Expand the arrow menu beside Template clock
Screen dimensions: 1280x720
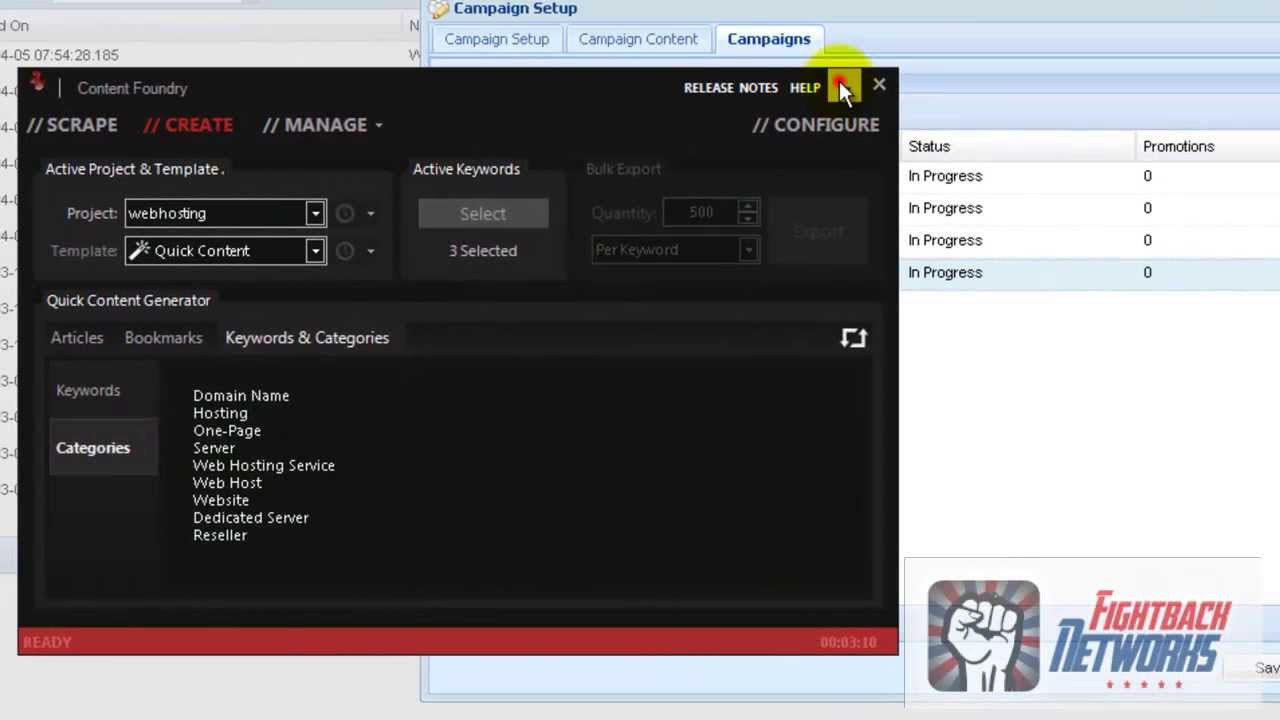(371, 251)
